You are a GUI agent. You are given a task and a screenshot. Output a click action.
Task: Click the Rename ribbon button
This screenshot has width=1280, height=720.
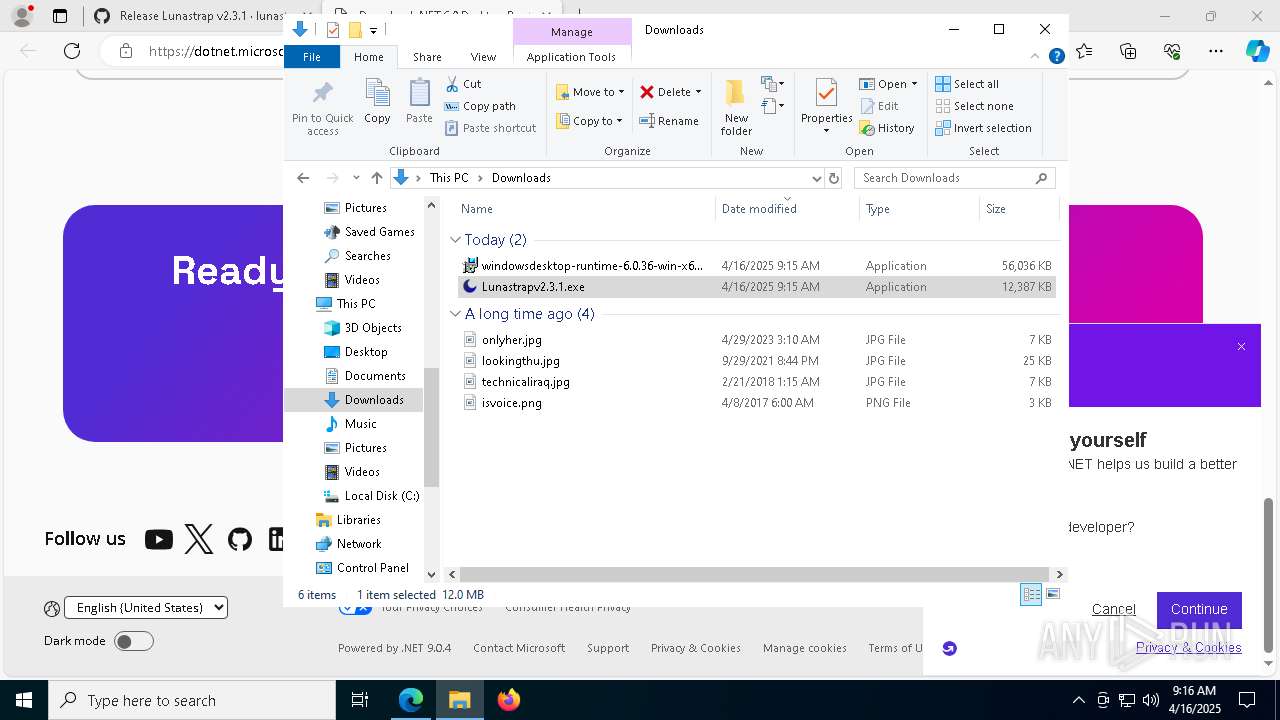(x=669, y=121)
